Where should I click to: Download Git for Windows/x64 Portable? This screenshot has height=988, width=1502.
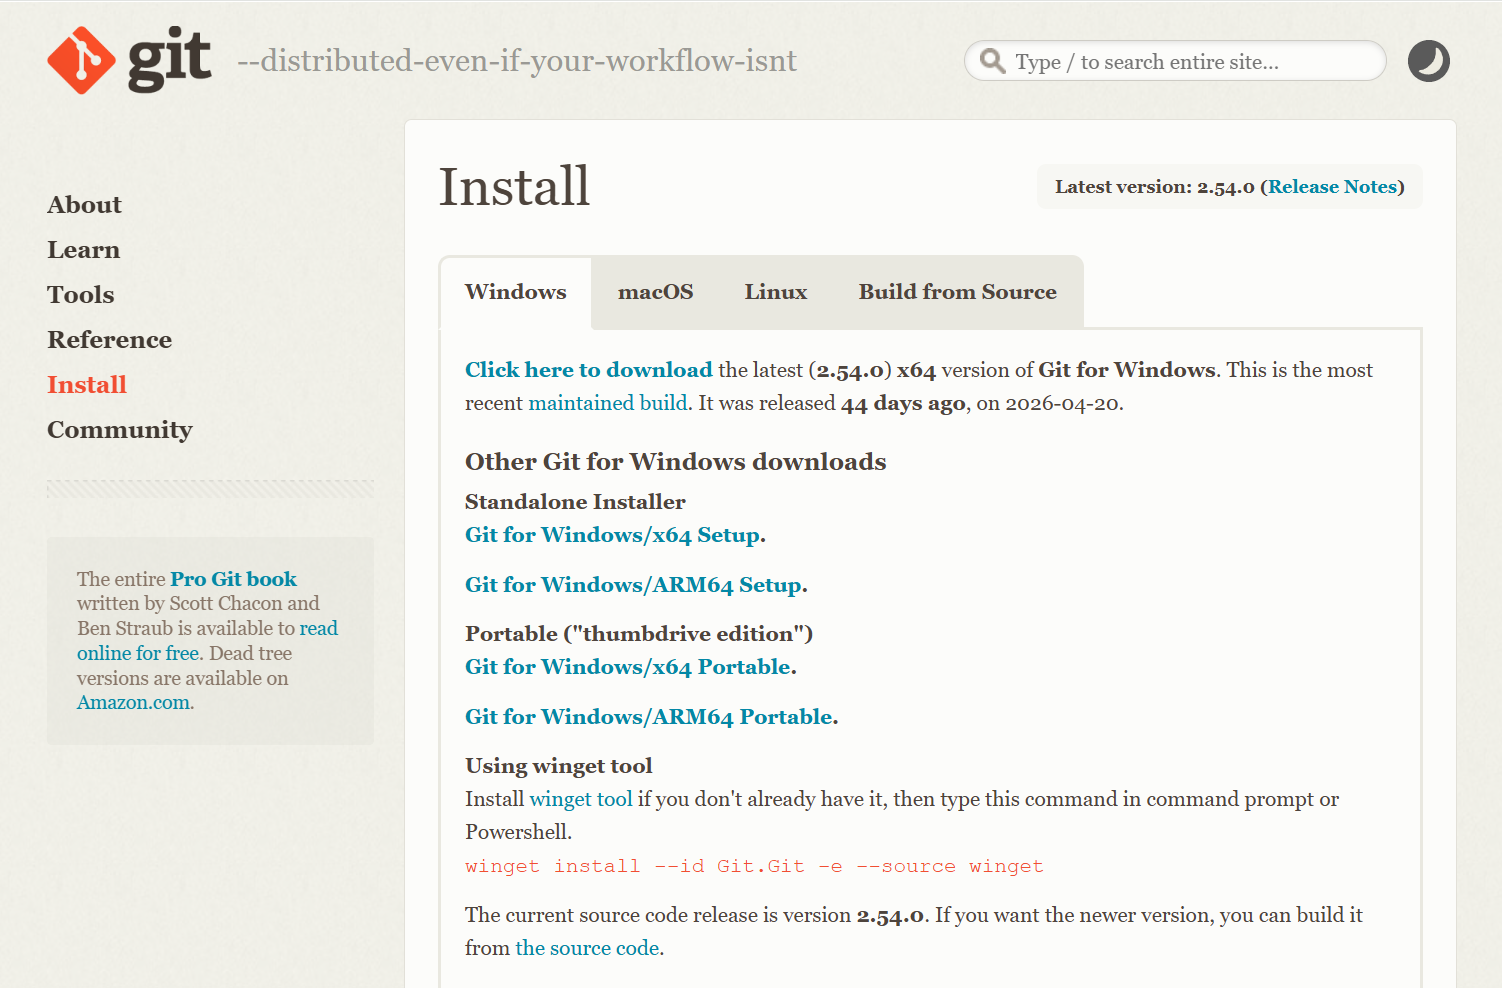point(628,667)
